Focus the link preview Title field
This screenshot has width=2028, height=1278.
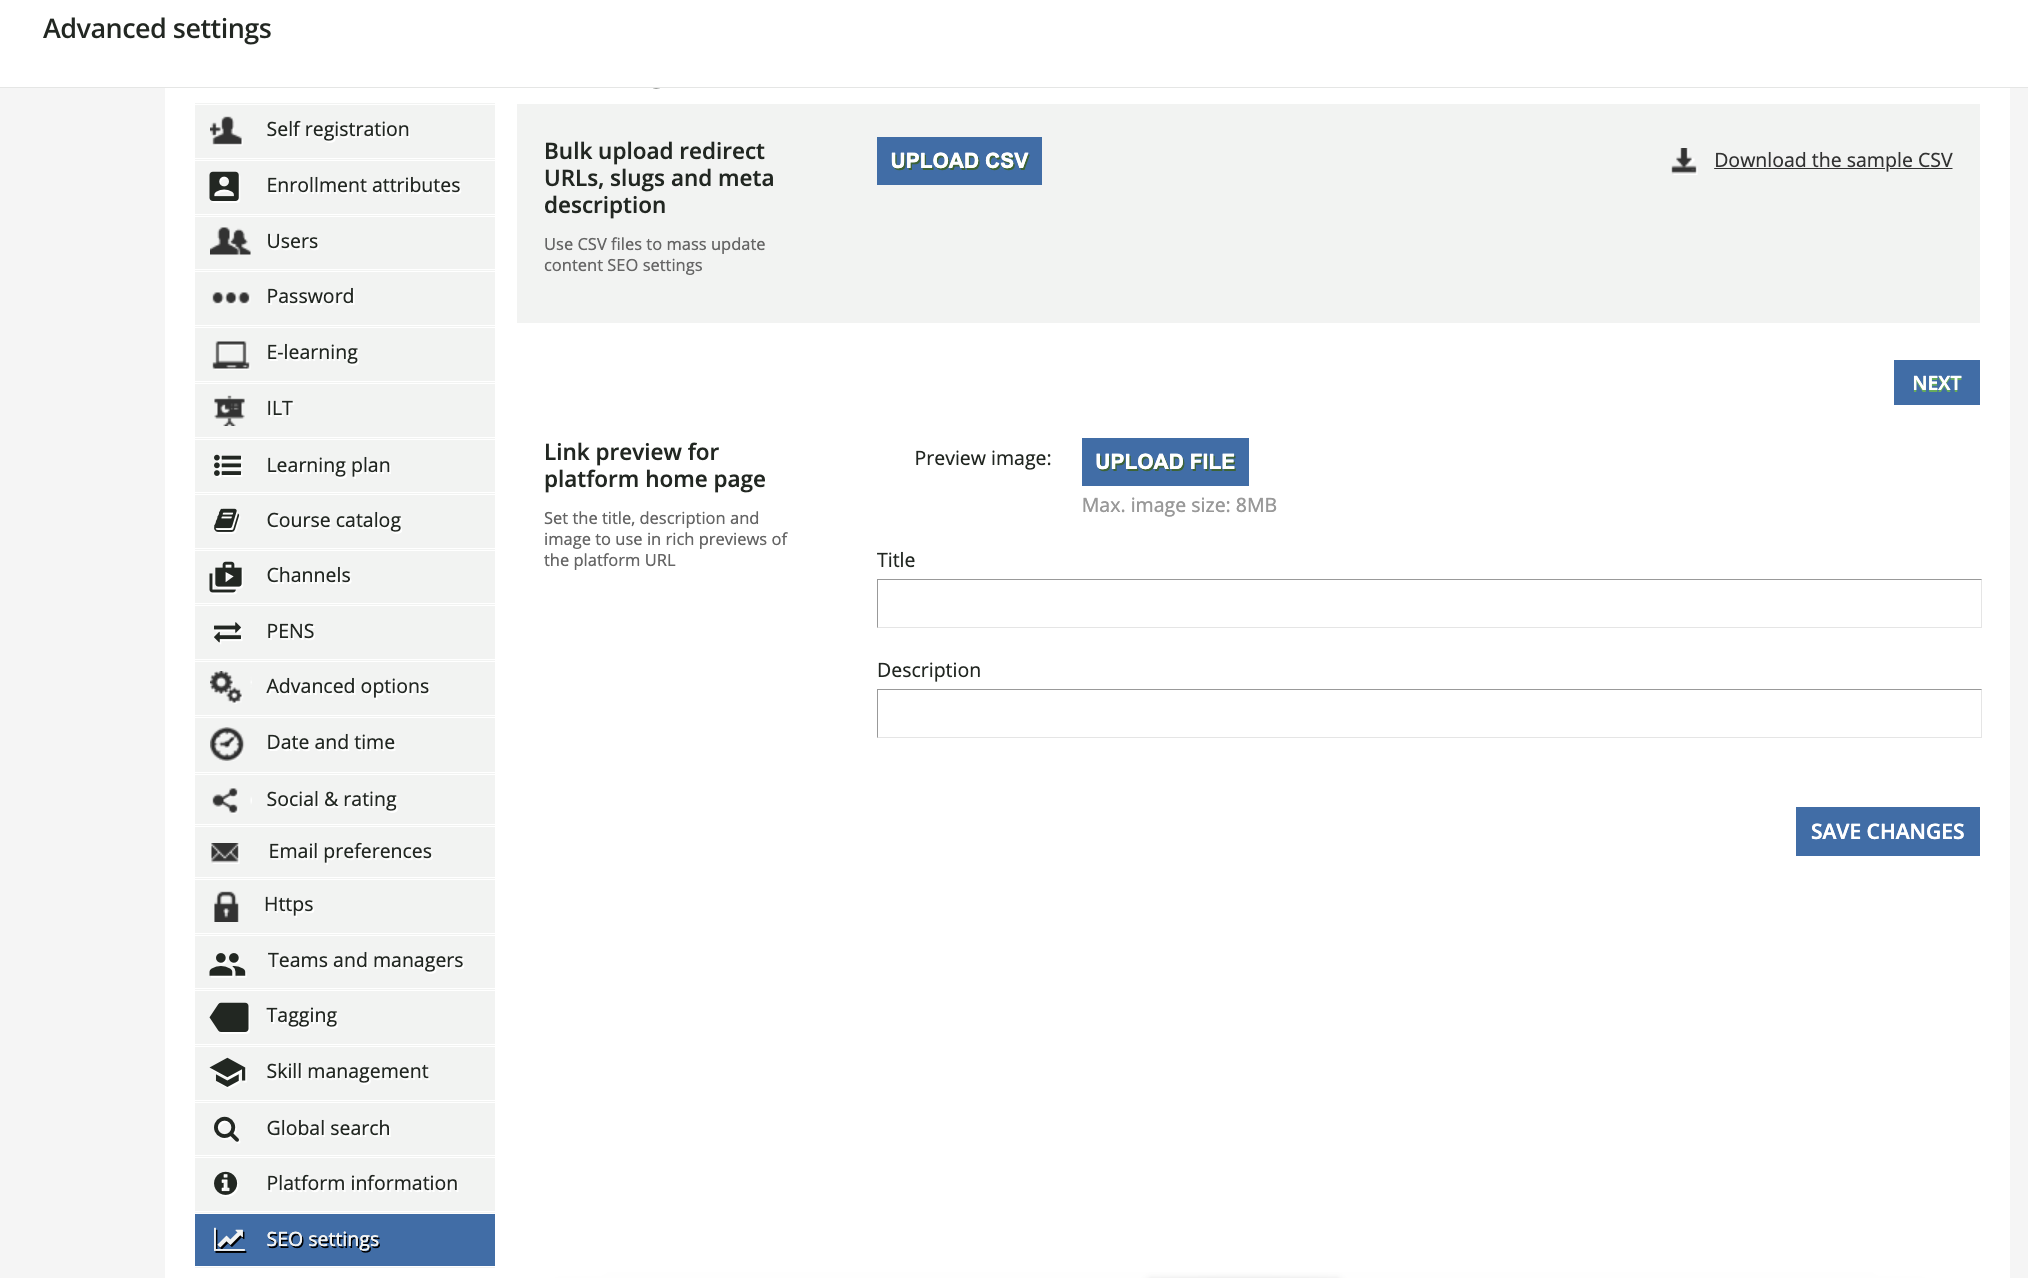(1428, 604)
